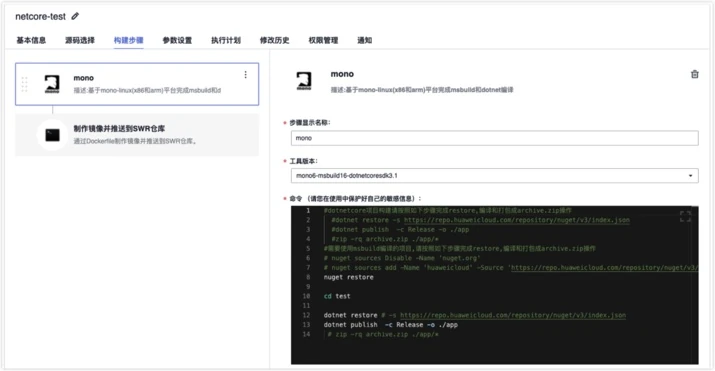Image resolution: width=715 pixels, height=371 pixels.
Task: Click the netcore-test task title
Action: (41, 16)
